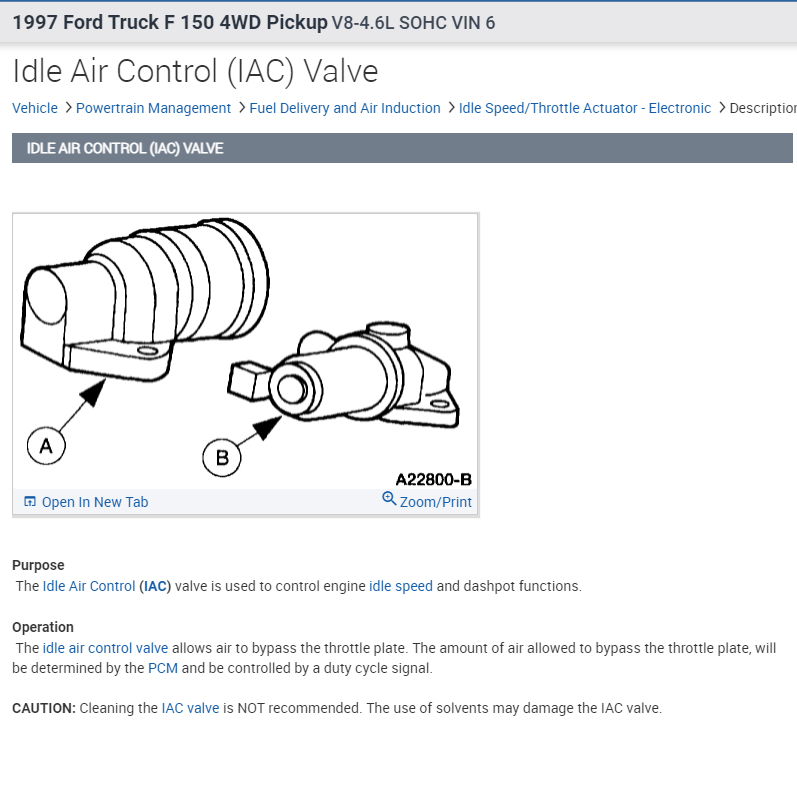Click the chevron before Description breadcrumb
797x790 pixels.
coord(721,108)
